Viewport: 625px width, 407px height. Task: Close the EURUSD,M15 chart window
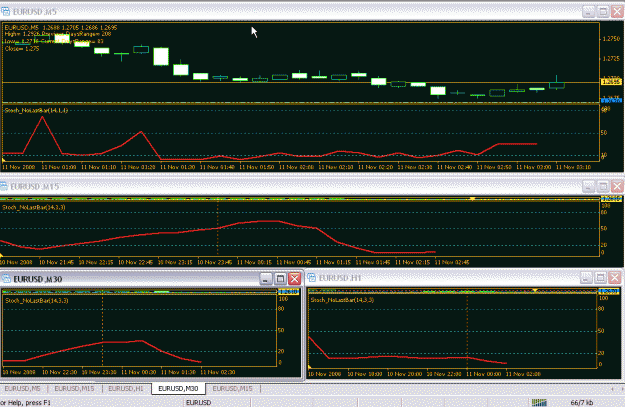pos(617,186)
